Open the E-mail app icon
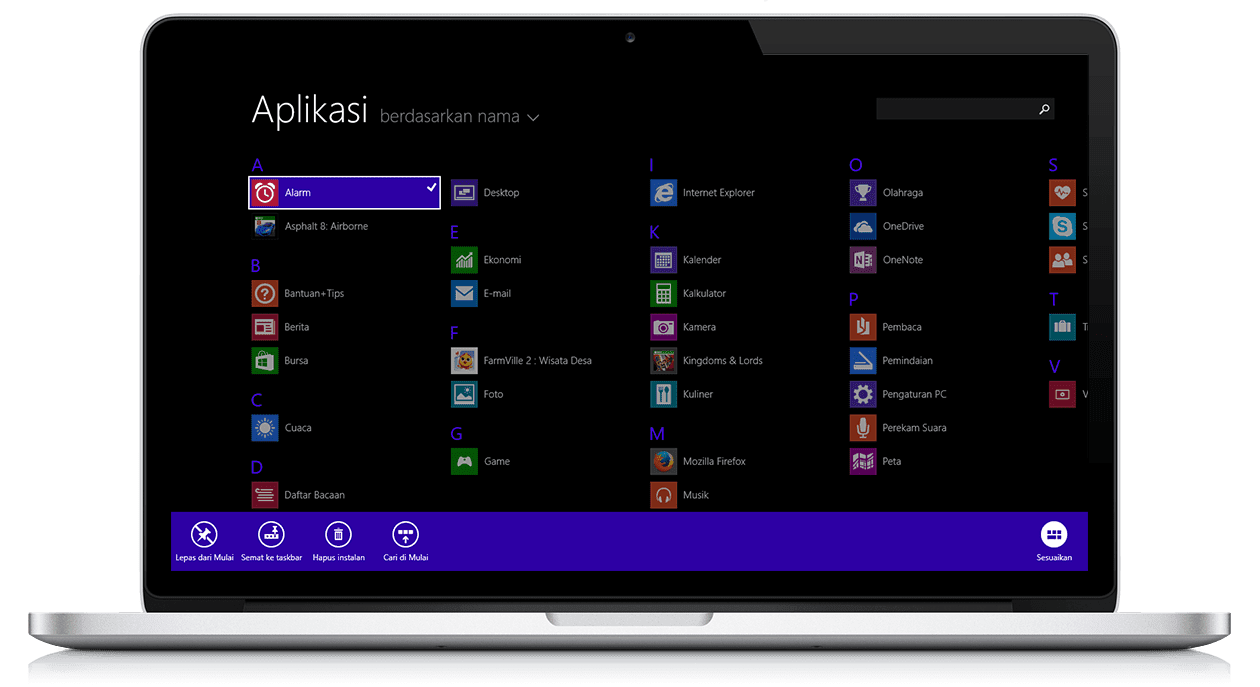Viewport: 1260px width, 687px height. pyautogui.click(x=464, y=293)
